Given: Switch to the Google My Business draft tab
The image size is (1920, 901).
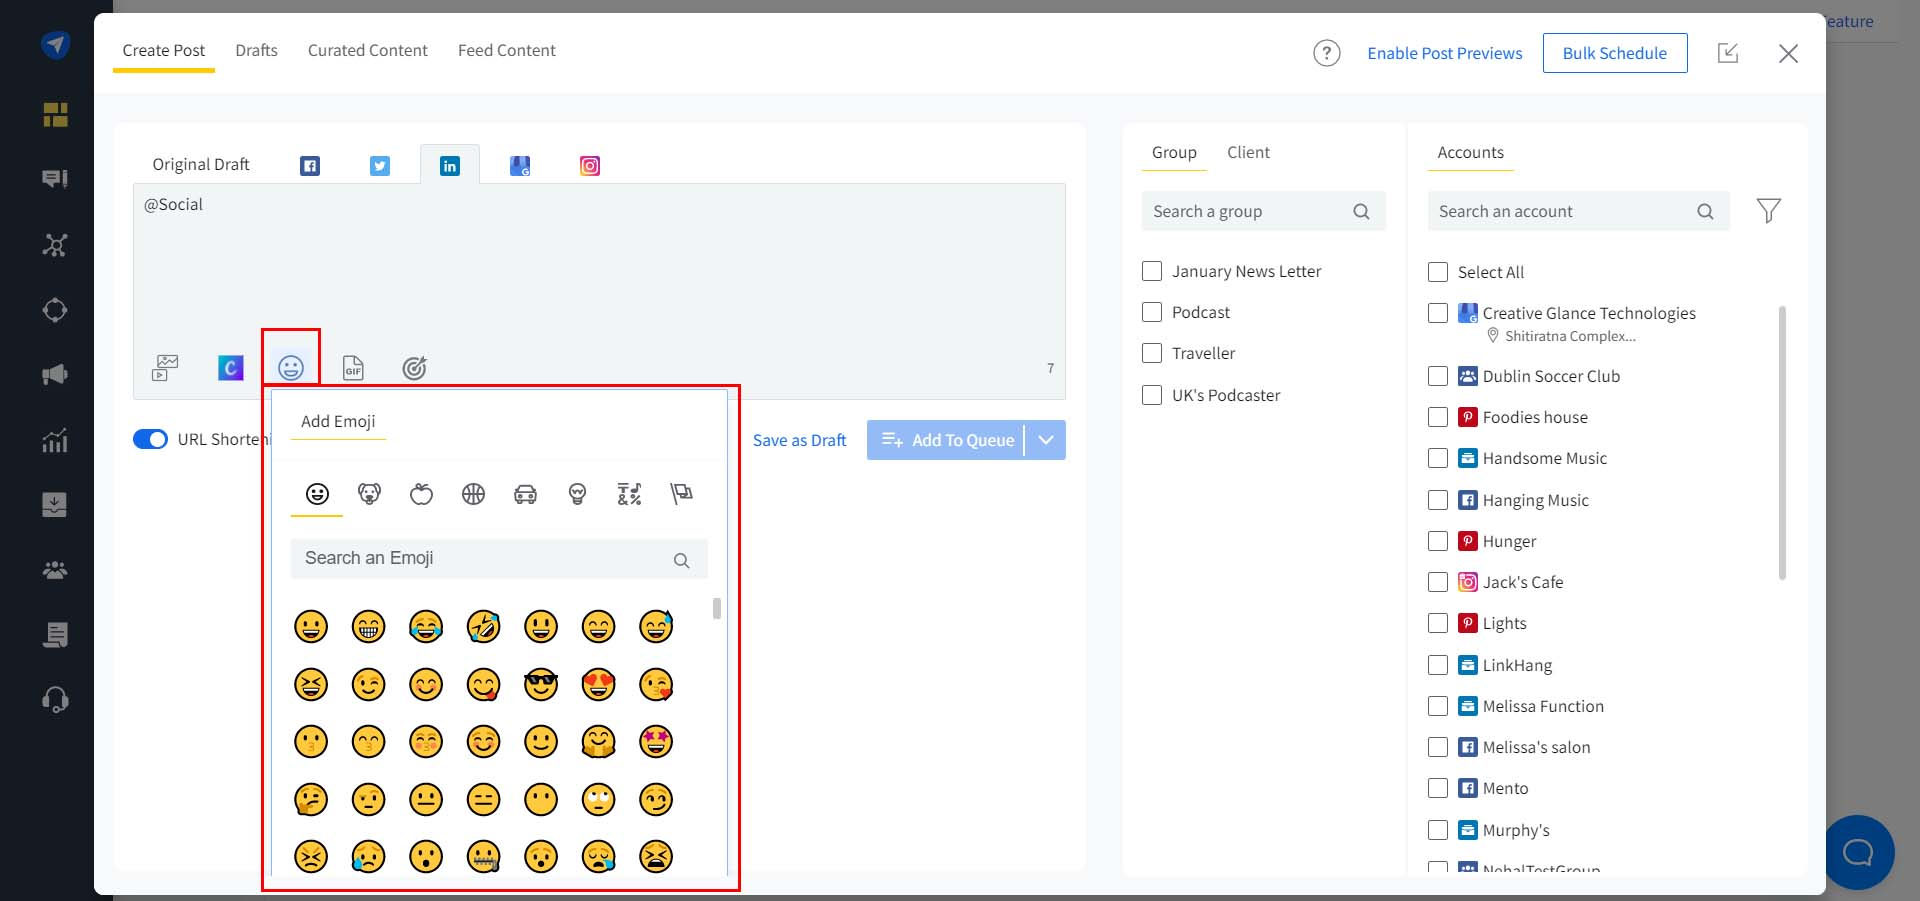Looking at the screenshot, I should coord(520,166).
